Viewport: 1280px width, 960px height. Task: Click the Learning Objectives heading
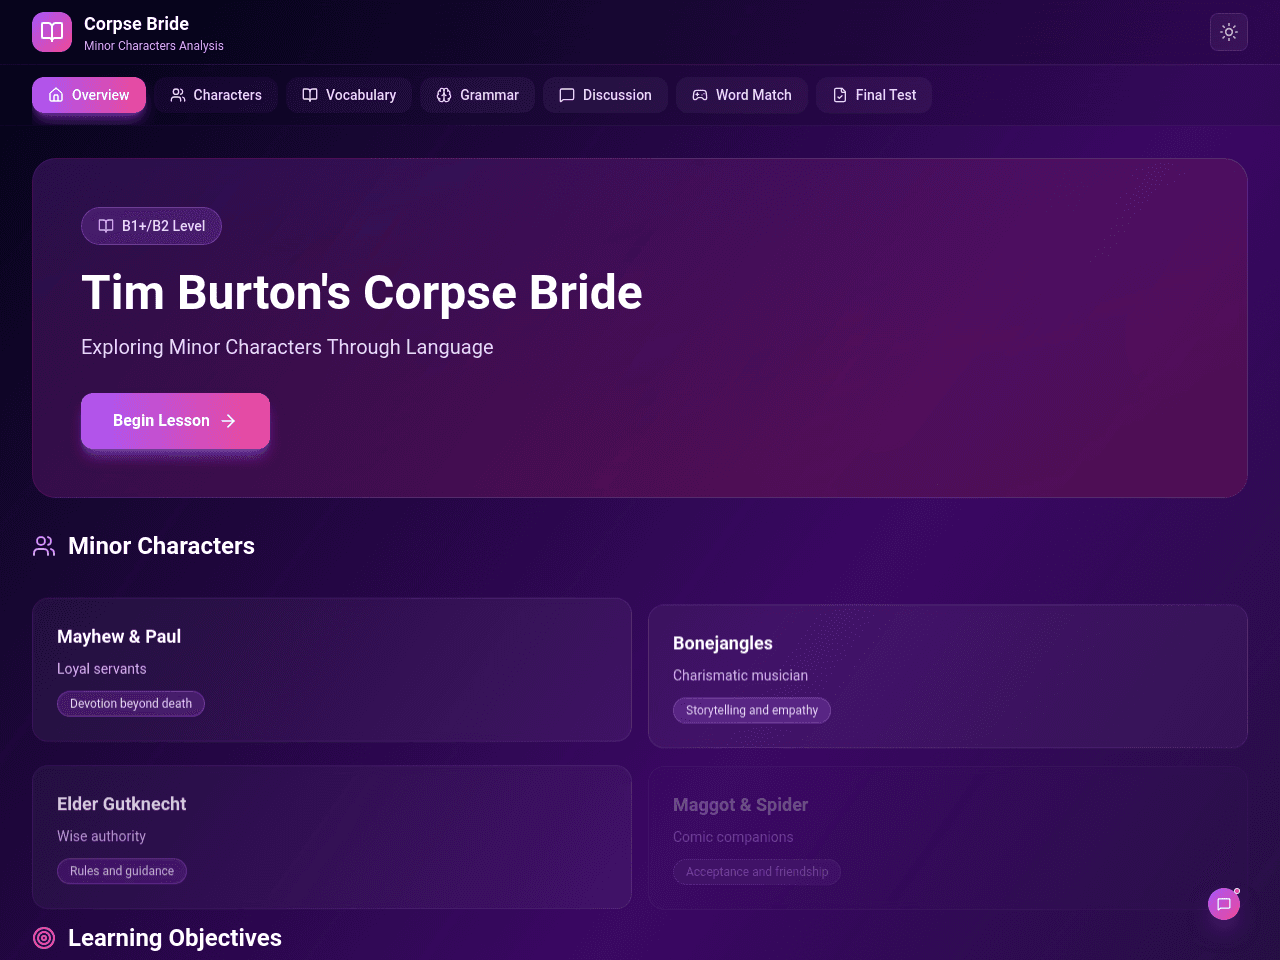pos(175,938)
